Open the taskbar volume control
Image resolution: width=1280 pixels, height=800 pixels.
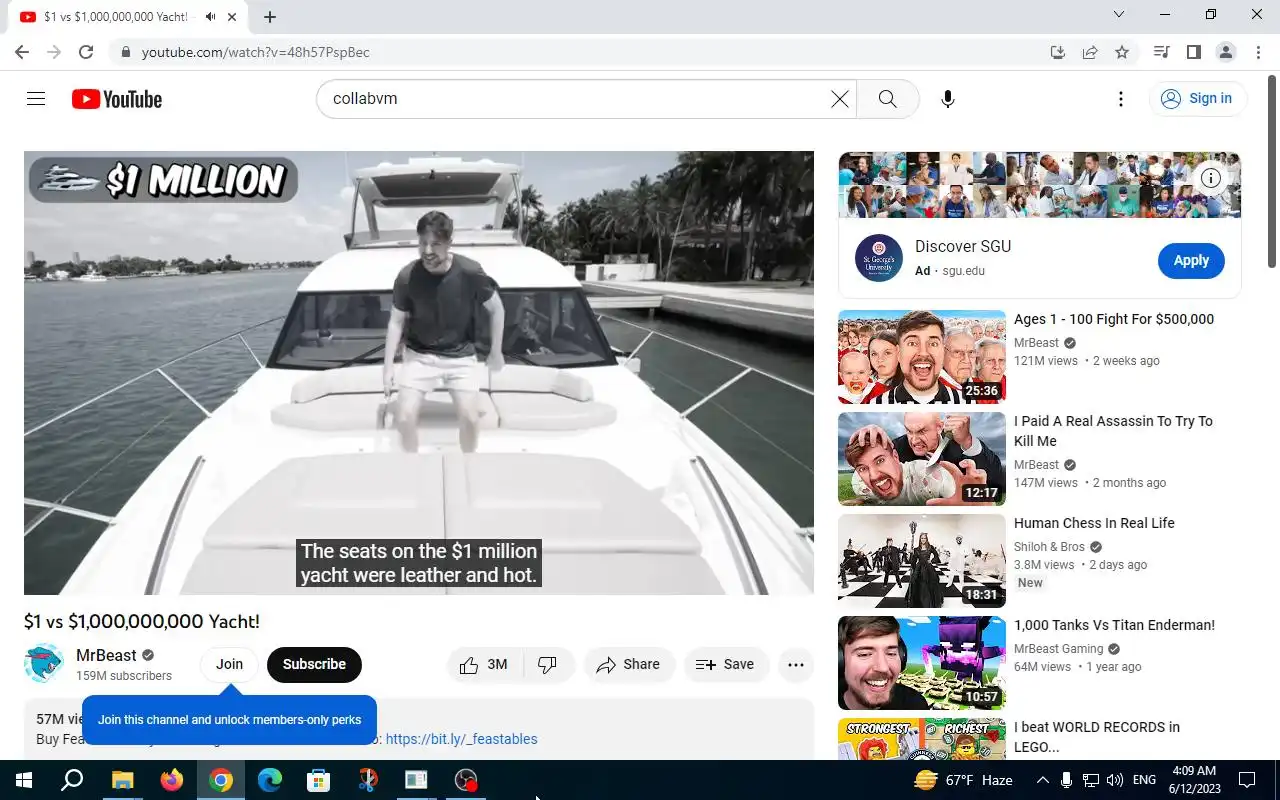click(x=1115, y=780)
